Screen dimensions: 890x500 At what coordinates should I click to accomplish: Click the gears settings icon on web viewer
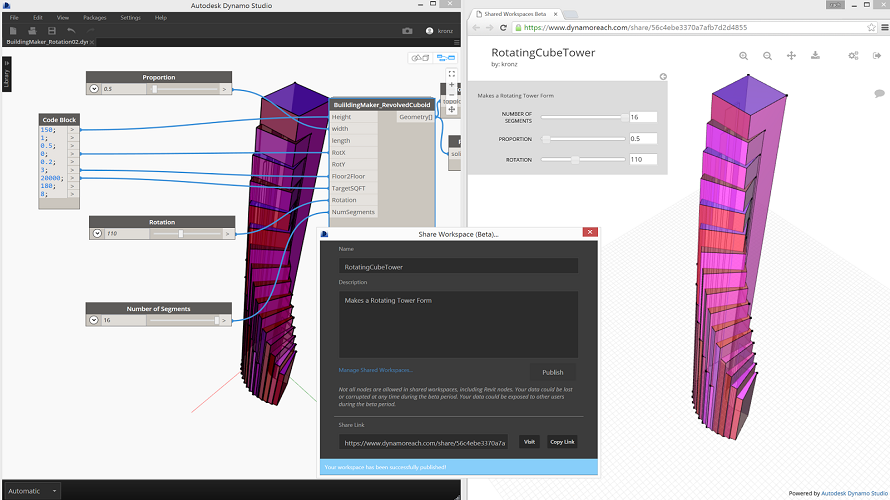853,56
